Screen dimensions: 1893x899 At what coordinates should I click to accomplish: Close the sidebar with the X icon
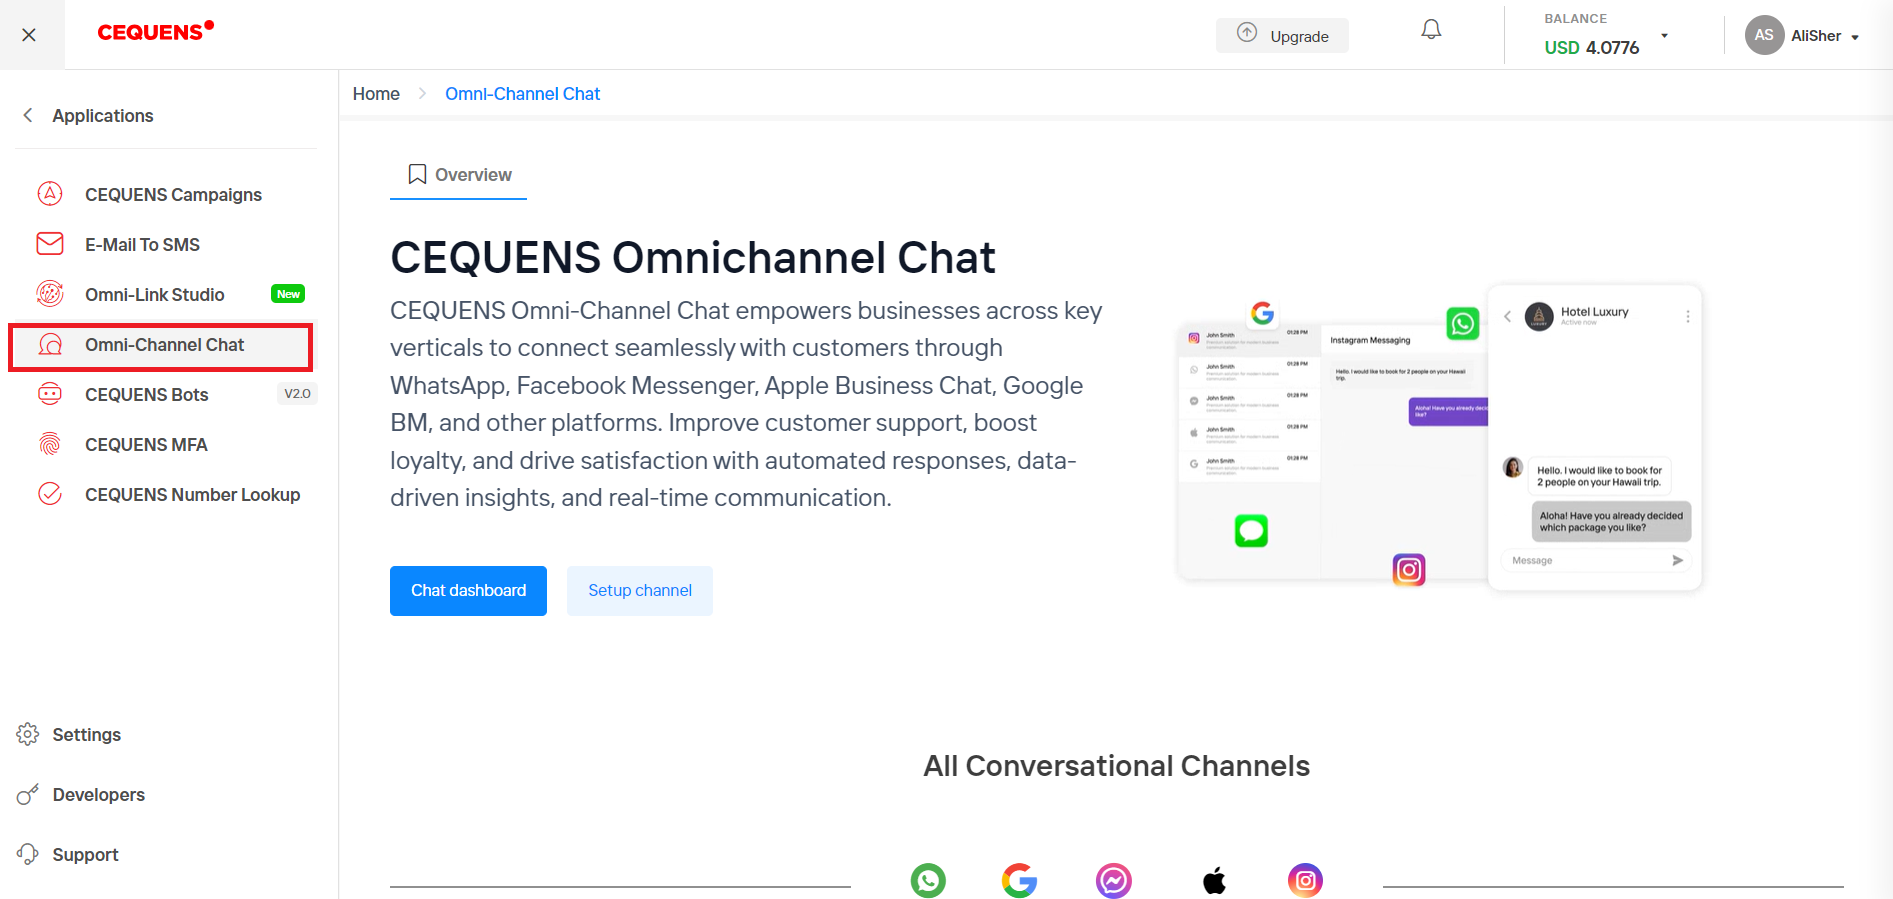point(29,35)
